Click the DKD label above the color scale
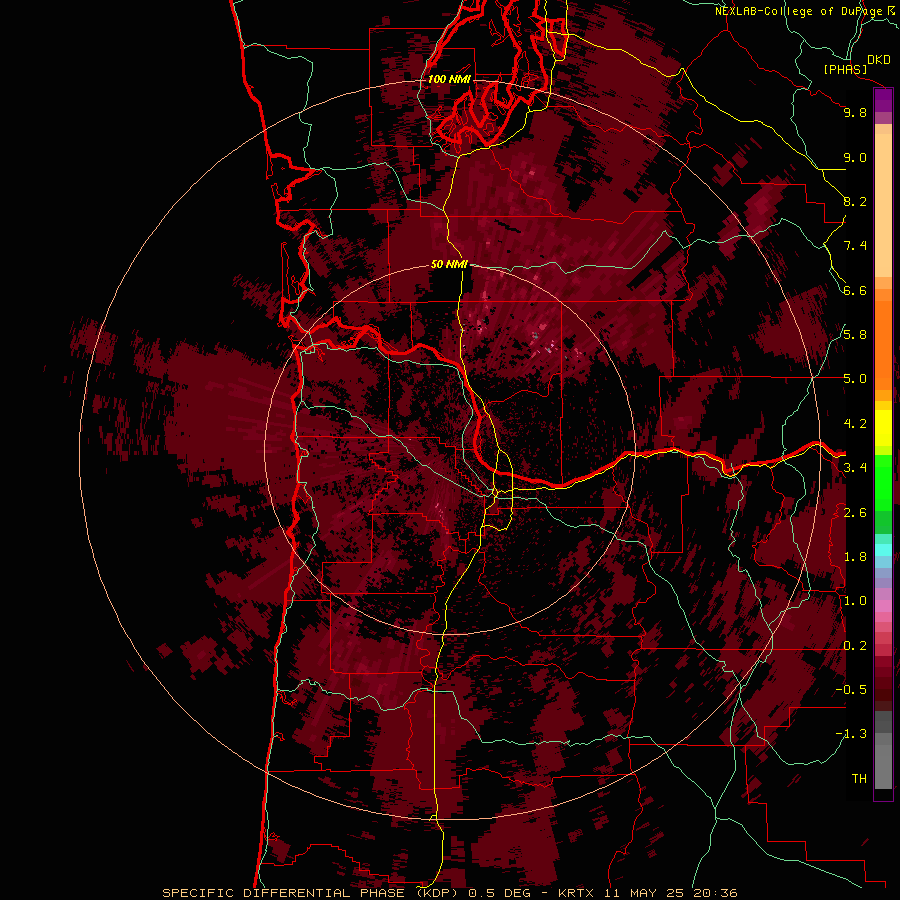This screenshot has width=900, height=900. coord(879,60)
